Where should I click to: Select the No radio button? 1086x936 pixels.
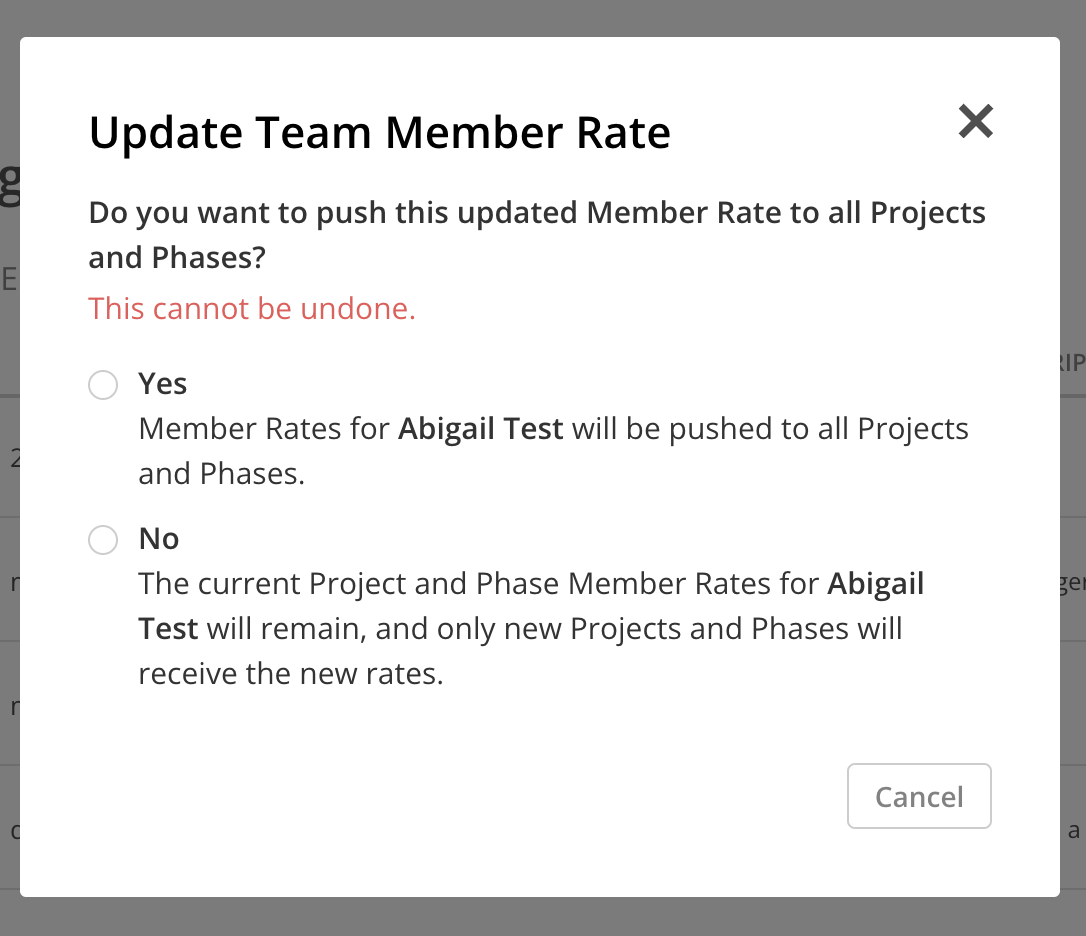[x=103, y=540]
